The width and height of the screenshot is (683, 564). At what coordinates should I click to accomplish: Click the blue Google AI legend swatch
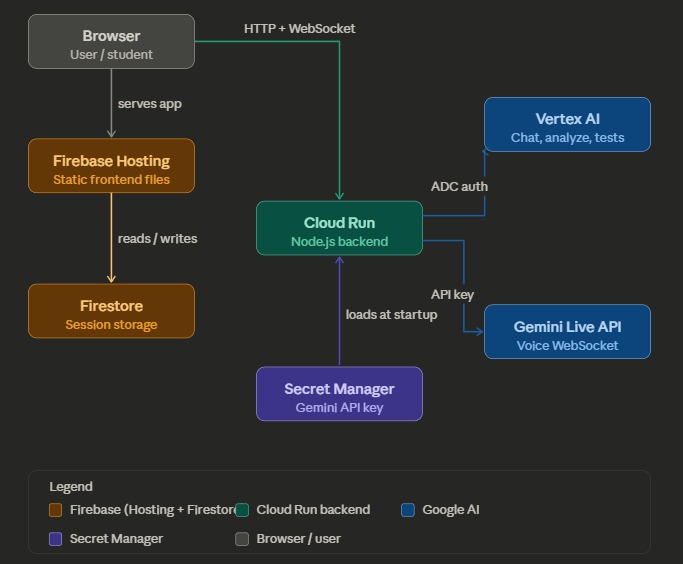point(408,510)
